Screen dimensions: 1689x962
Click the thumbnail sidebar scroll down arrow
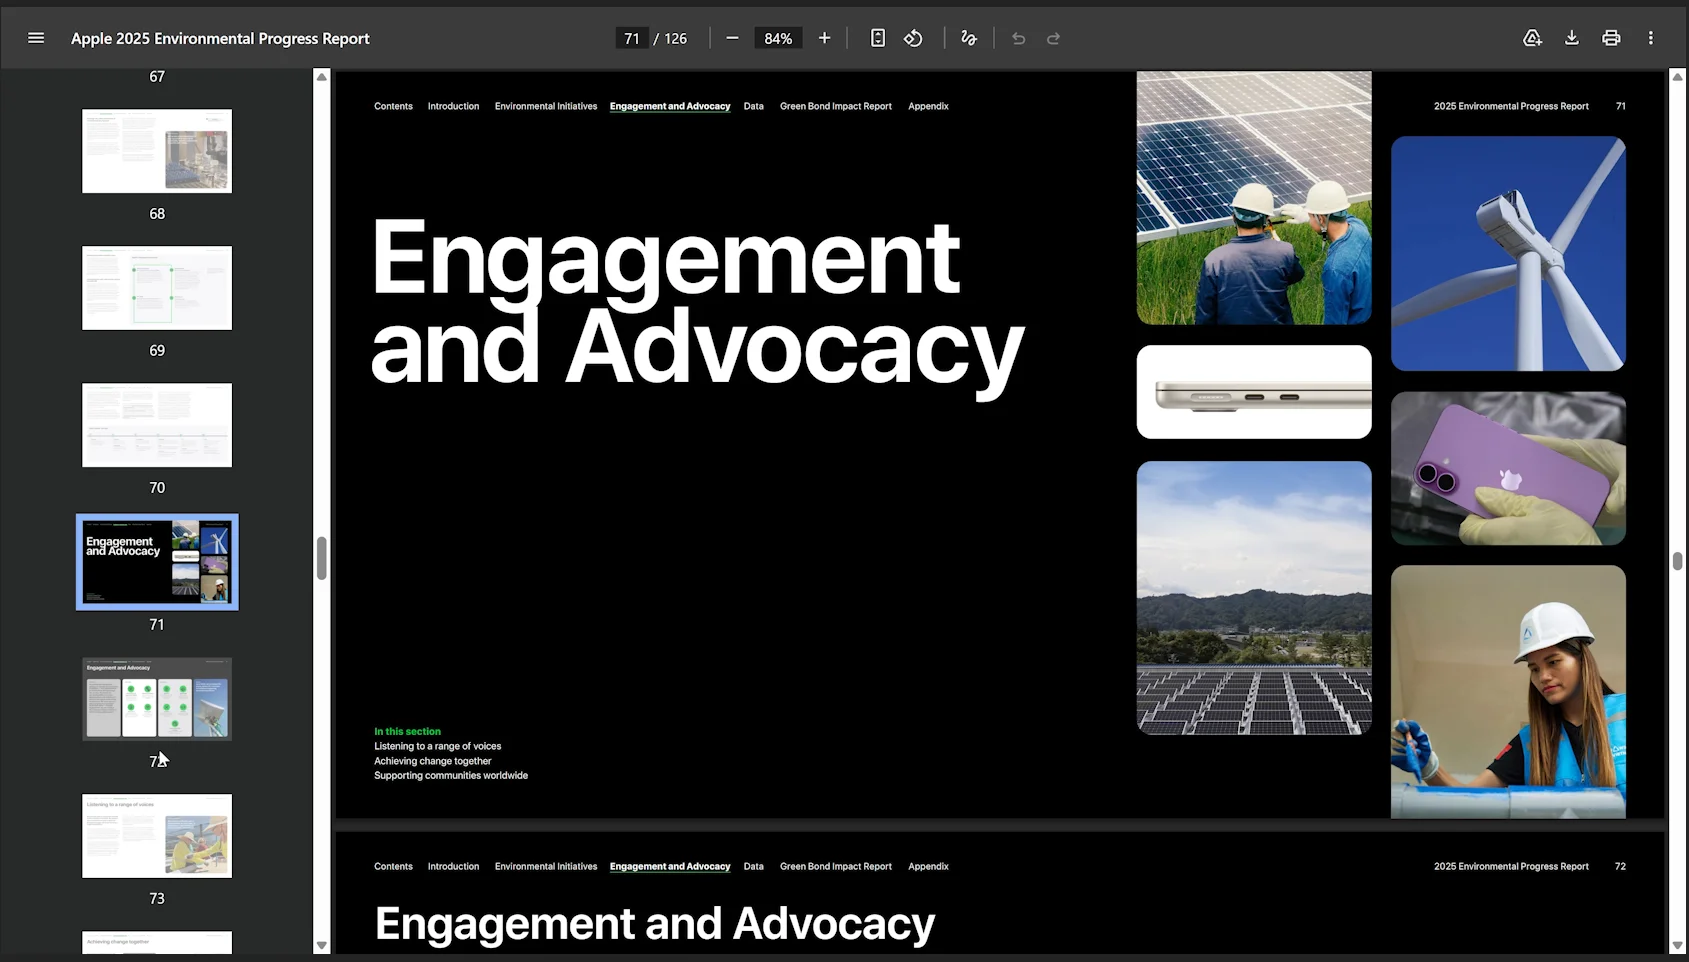(x=322, y=945)
